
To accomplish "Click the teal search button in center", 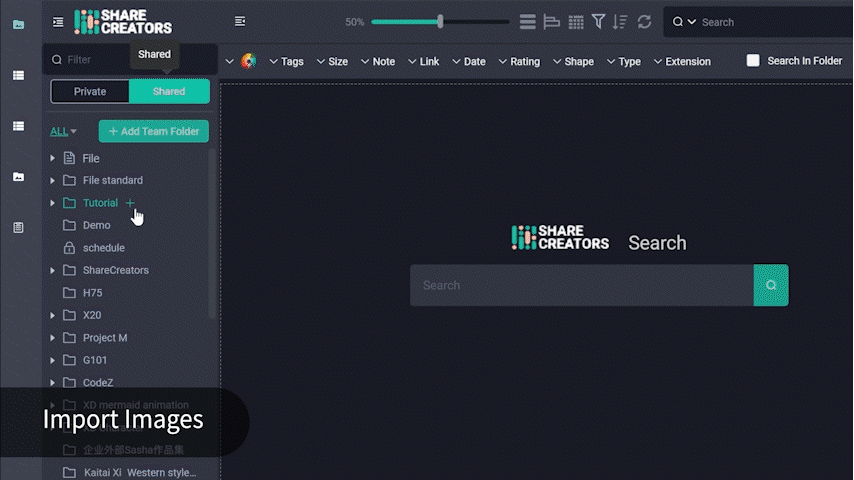I will click(x=771, y=285).
